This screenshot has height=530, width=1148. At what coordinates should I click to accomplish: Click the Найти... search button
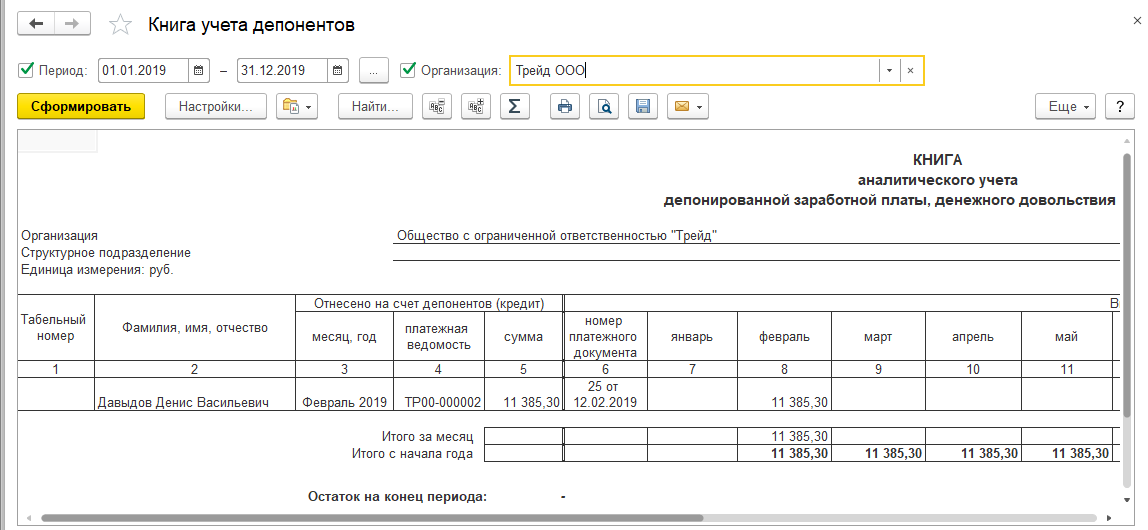tap(375, 106)
